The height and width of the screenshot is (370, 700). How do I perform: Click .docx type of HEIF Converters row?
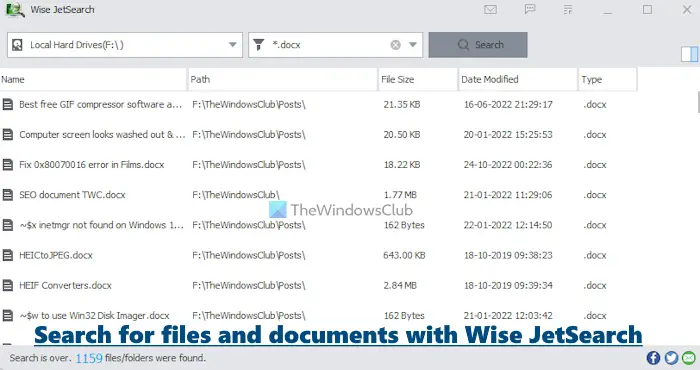(x=595, y=285)
